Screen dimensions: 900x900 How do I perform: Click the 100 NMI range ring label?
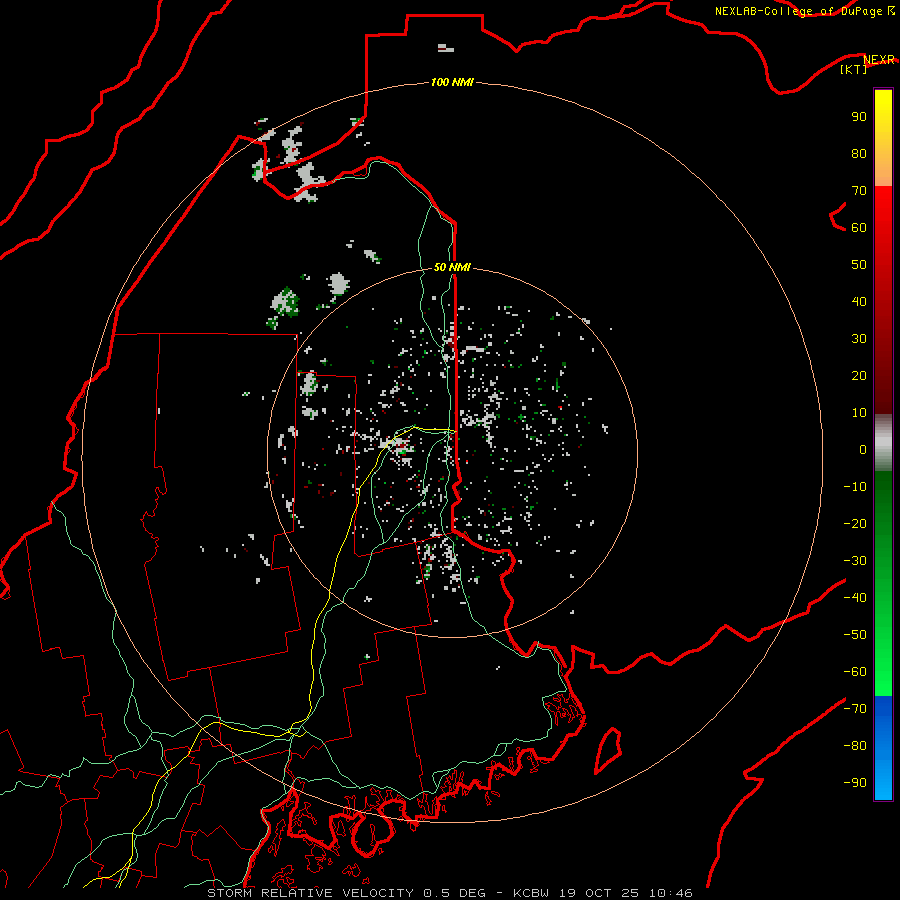click(452, 82)
